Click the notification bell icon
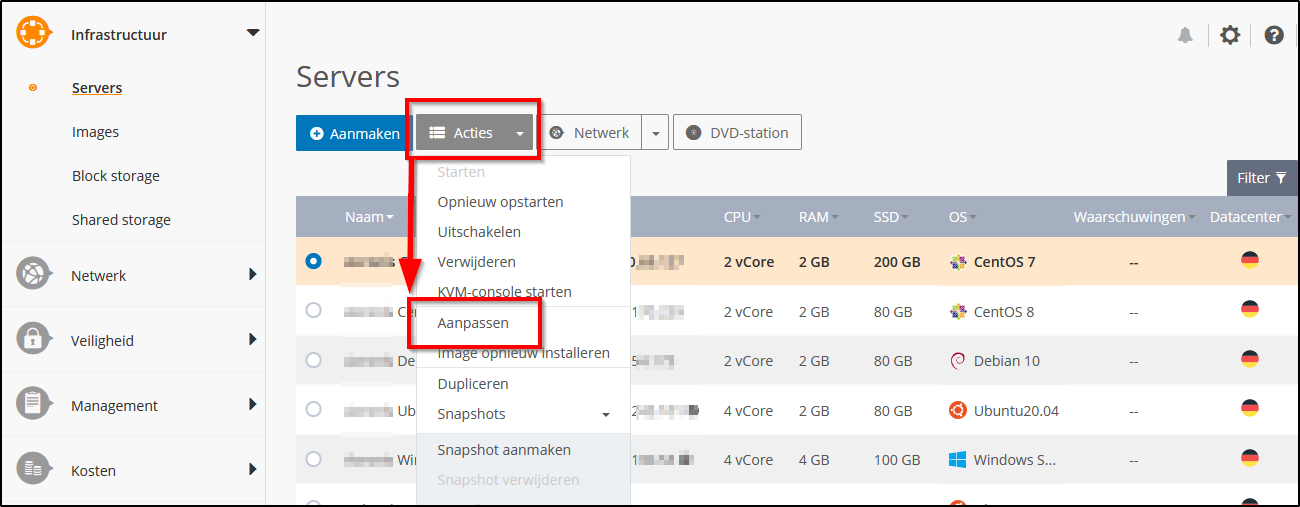1300x507 pixels. (x=1185, y=35)
